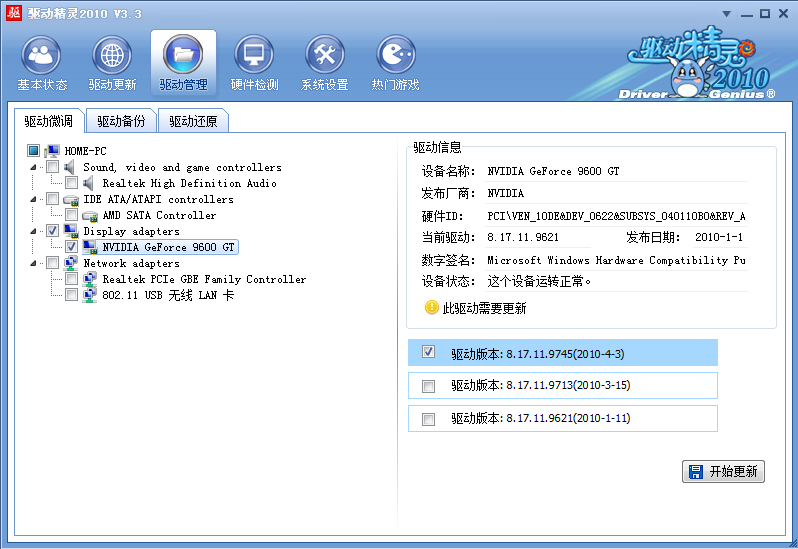This screenshot has height=549, width=798.
Task: Click the Network adapters icon
Action: coord(71,263)
